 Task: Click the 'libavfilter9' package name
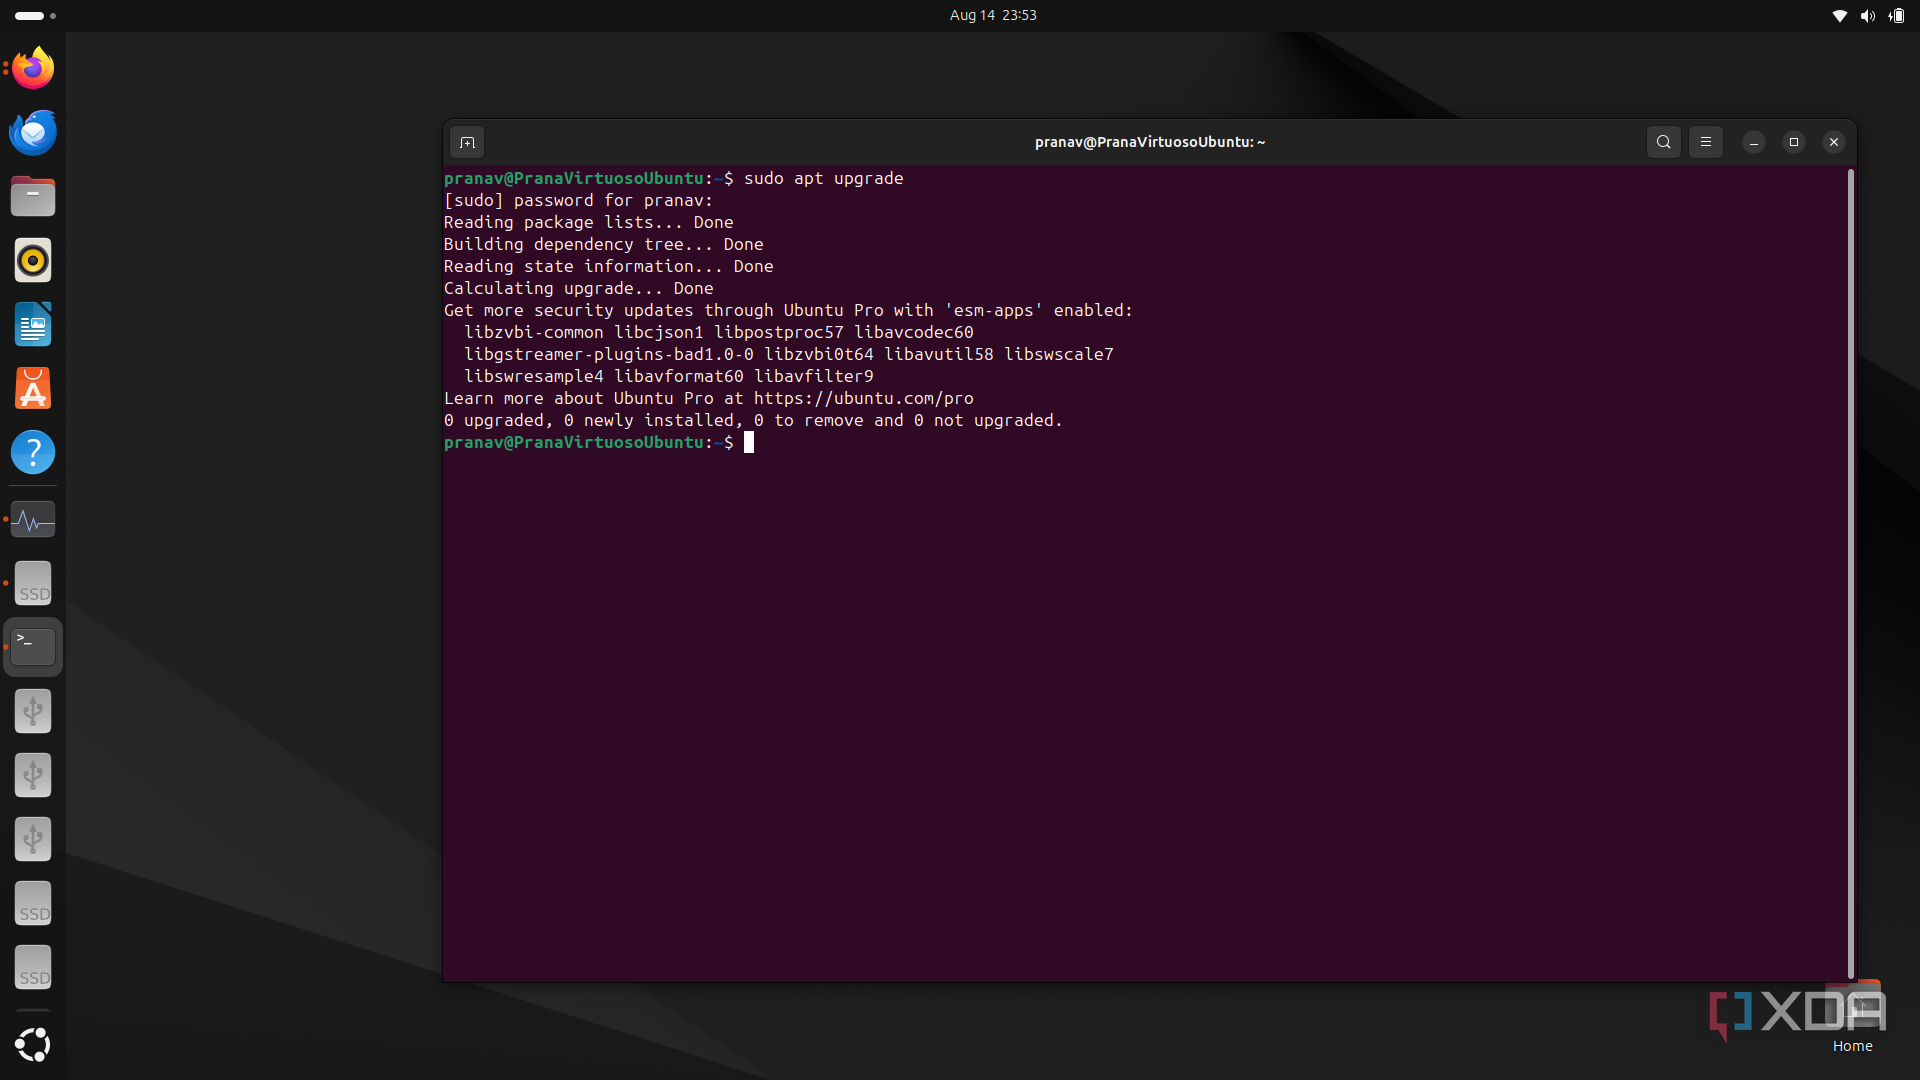[x=814, y=376]
